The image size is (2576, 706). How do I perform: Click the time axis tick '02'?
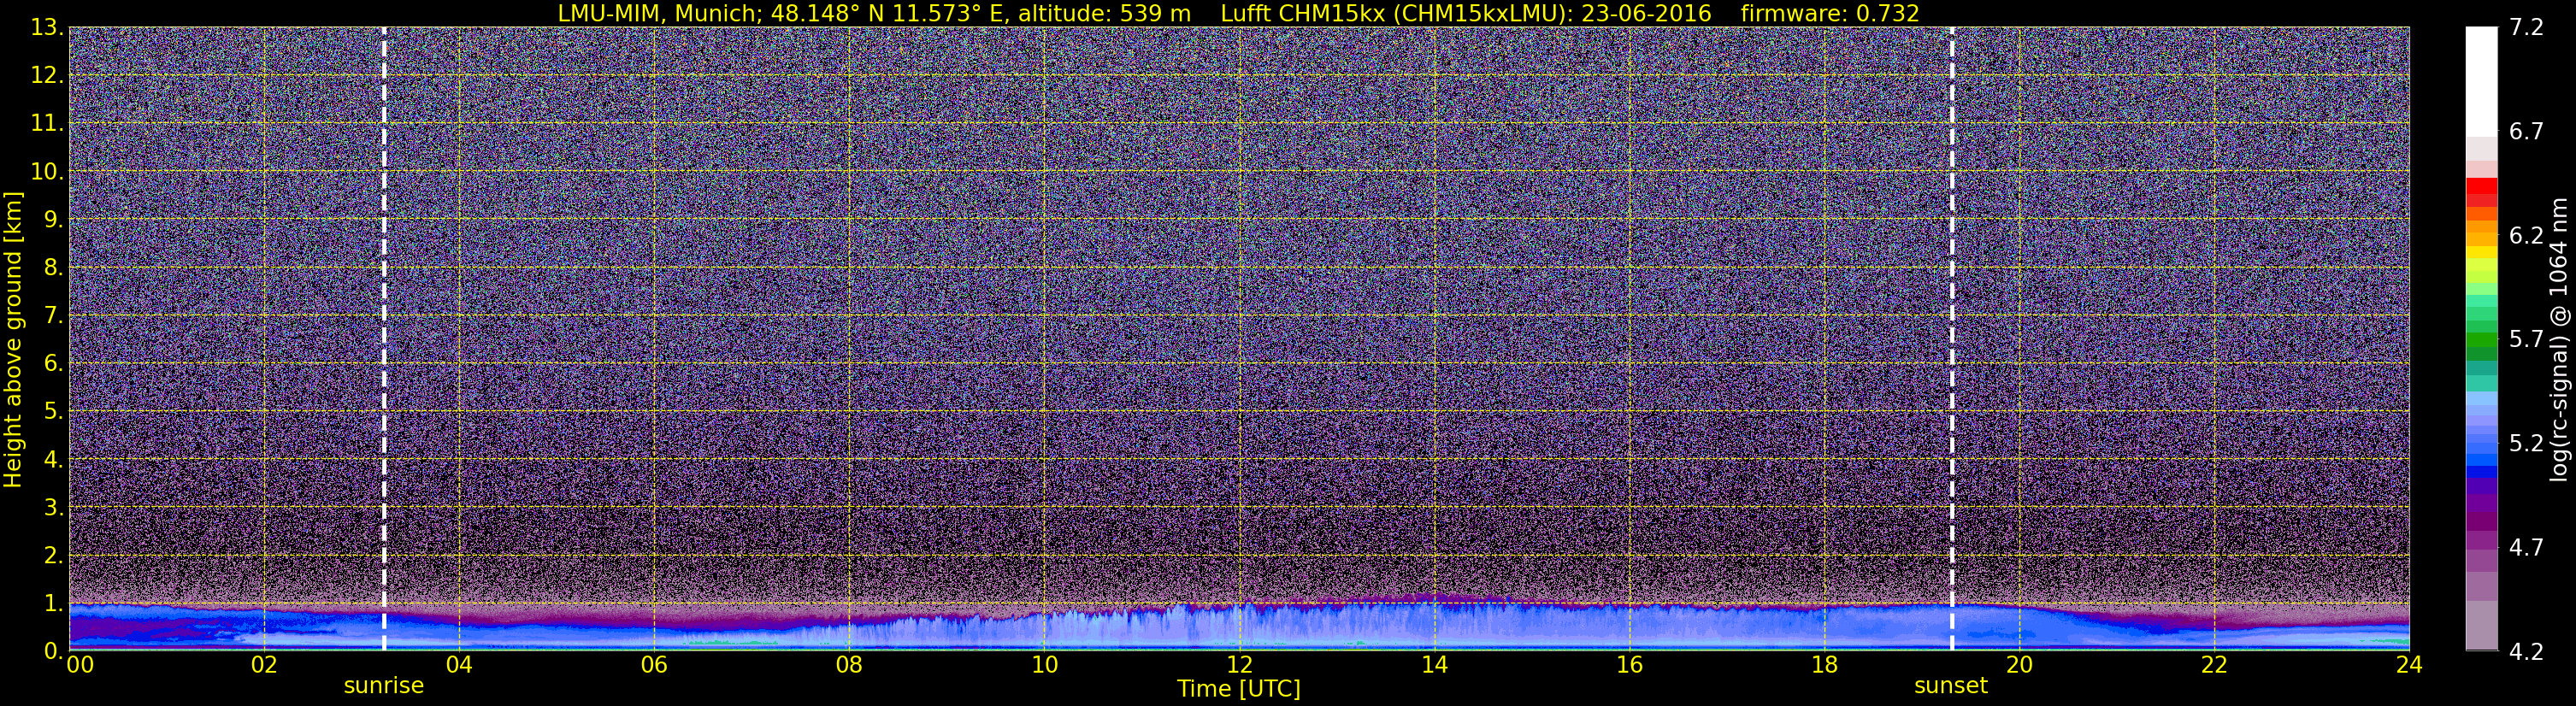264,665
